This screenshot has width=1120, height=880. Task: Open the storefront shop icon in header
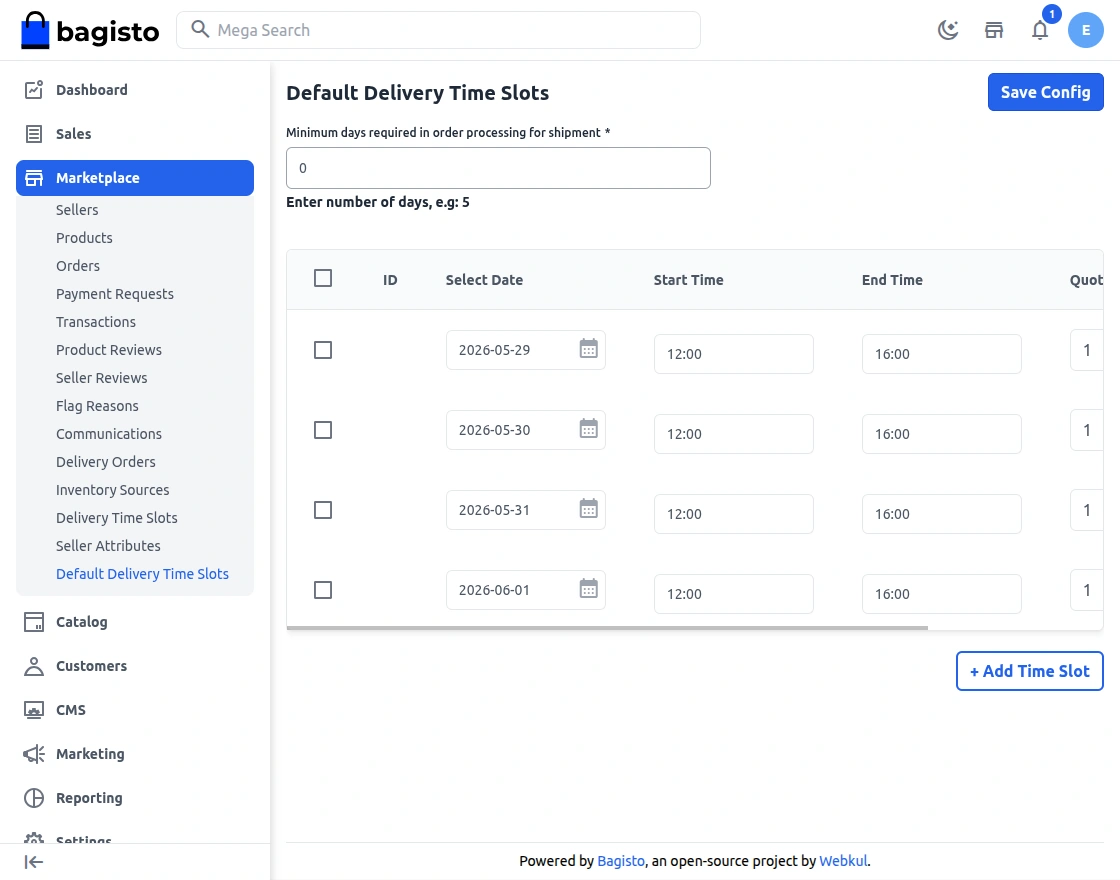pos(994,30)
